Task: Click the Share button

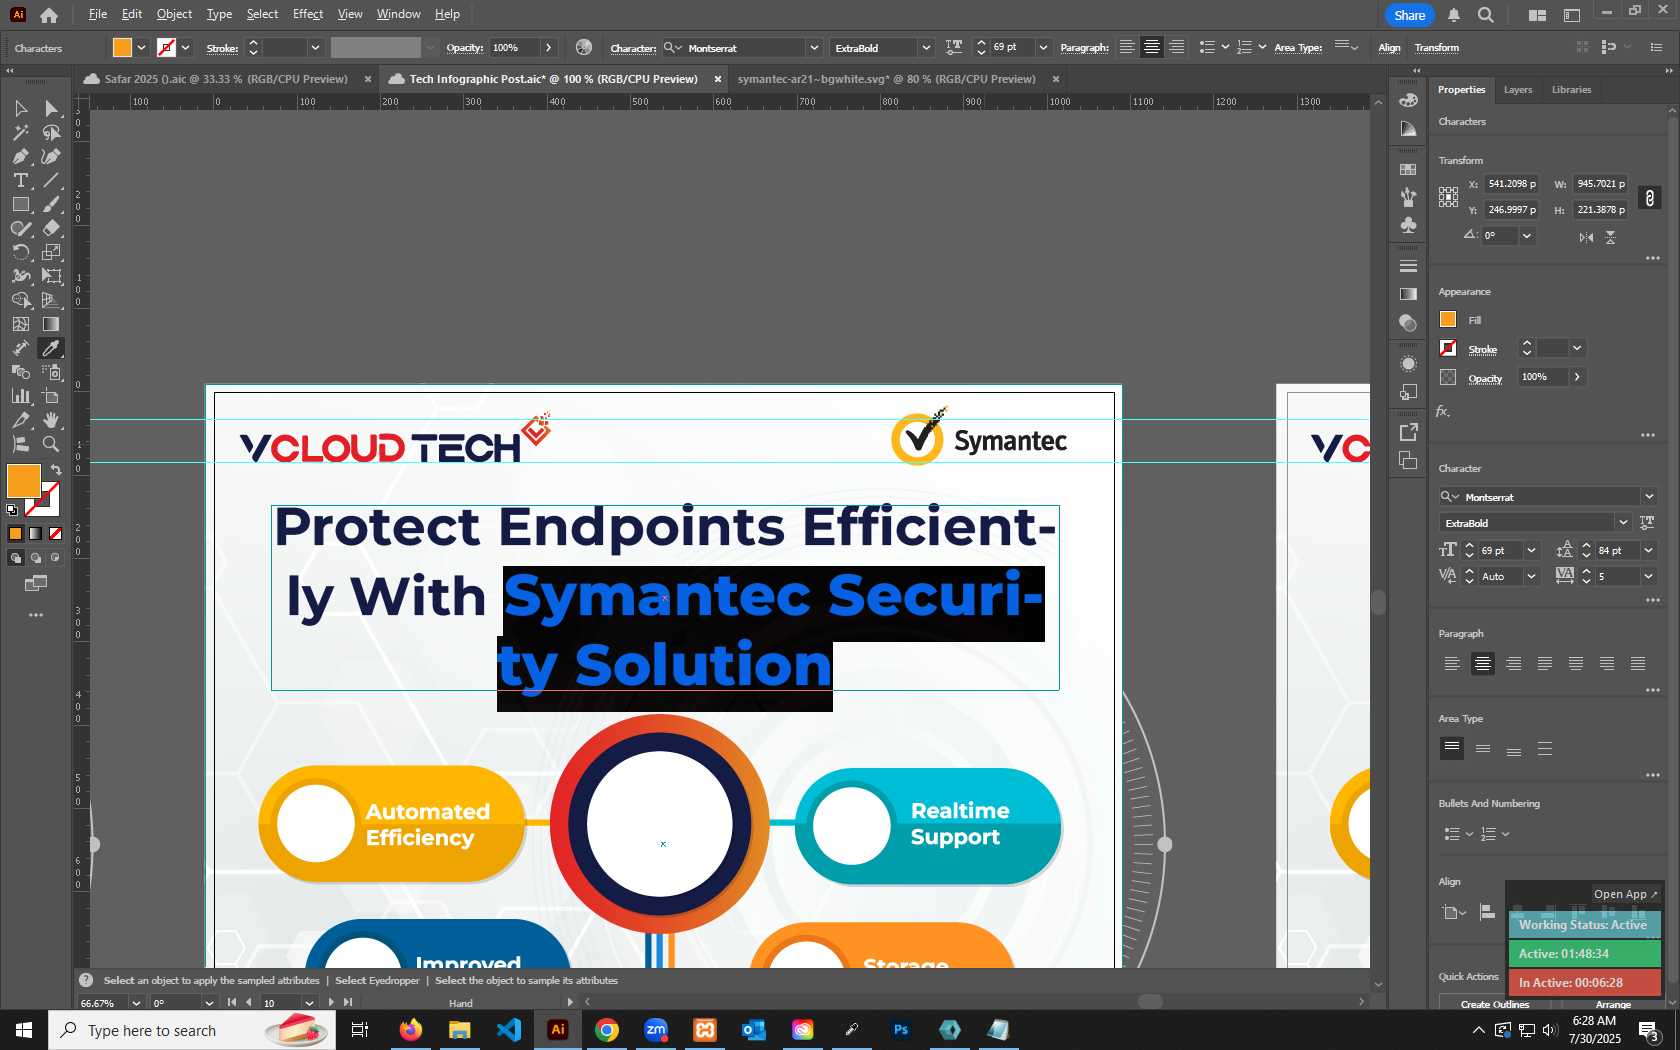Action: click(1409, 15)
